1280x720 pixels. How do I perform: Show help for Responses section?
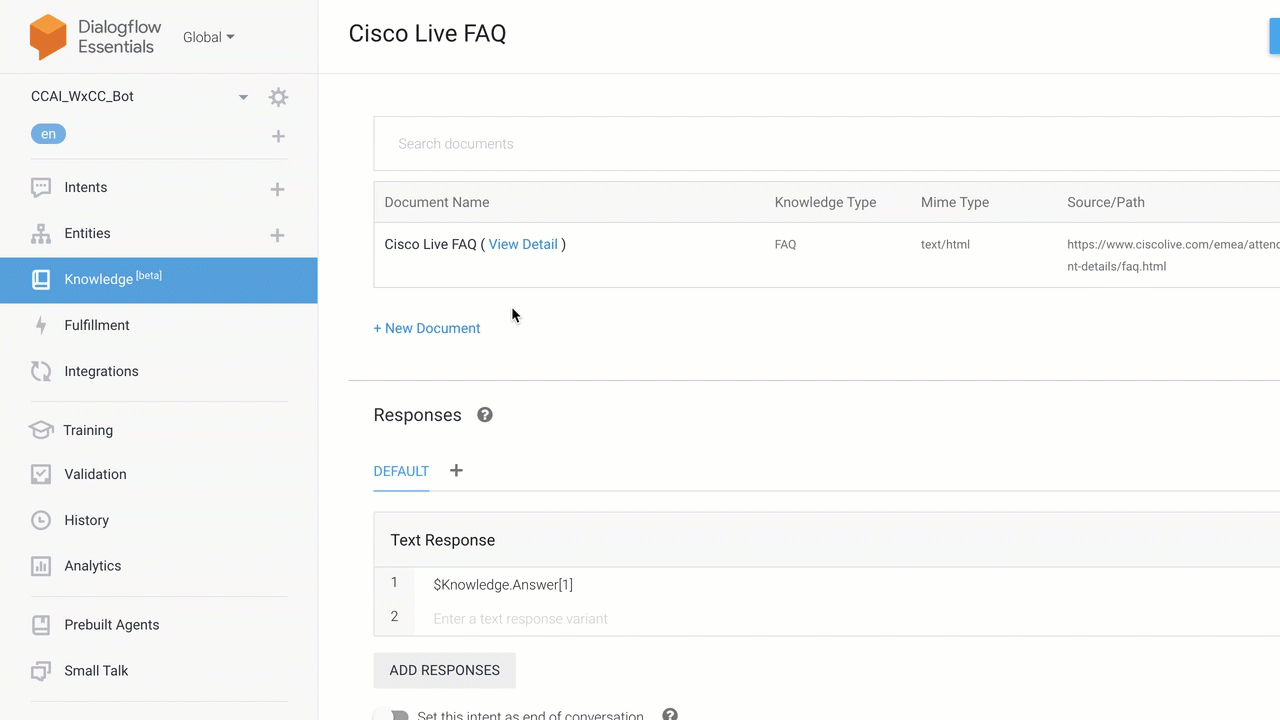[x=485, y=415]
